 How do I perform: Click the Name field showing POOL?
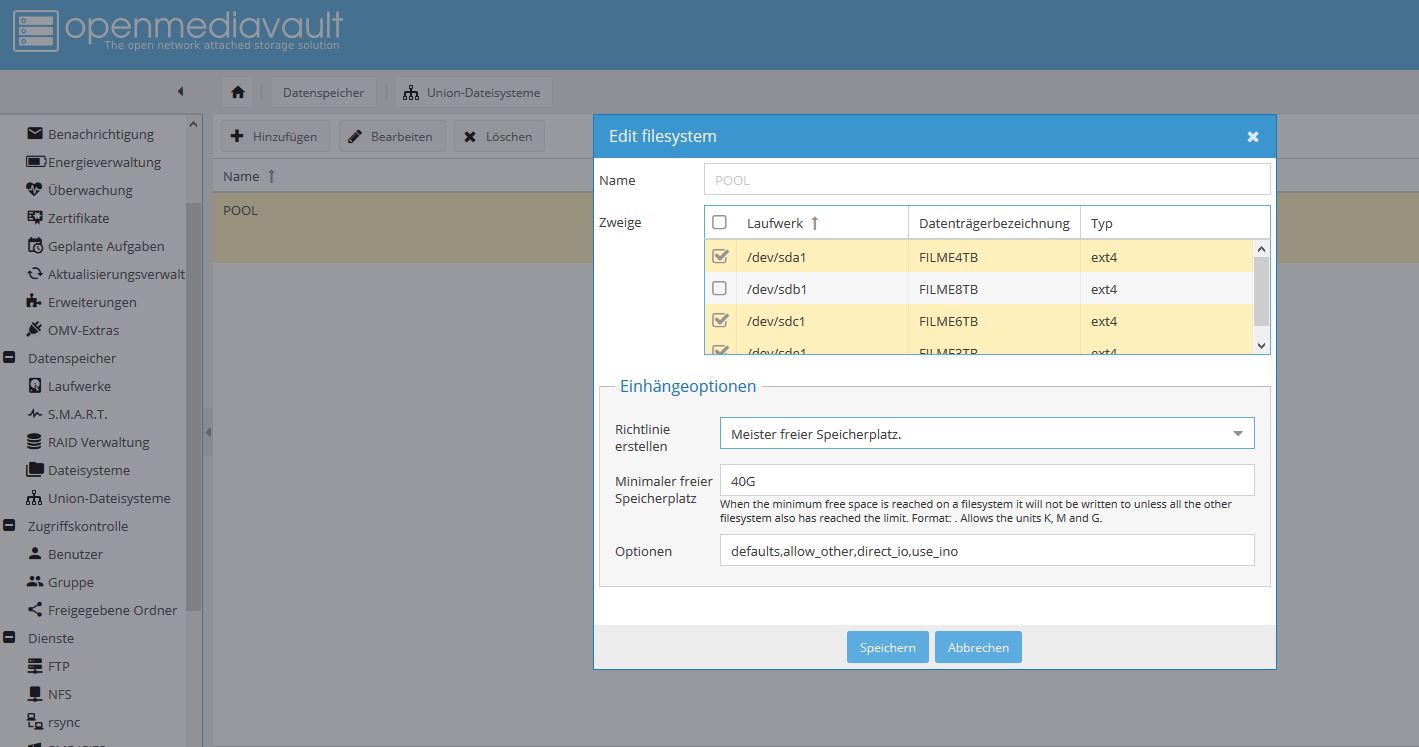click(987, 180)
